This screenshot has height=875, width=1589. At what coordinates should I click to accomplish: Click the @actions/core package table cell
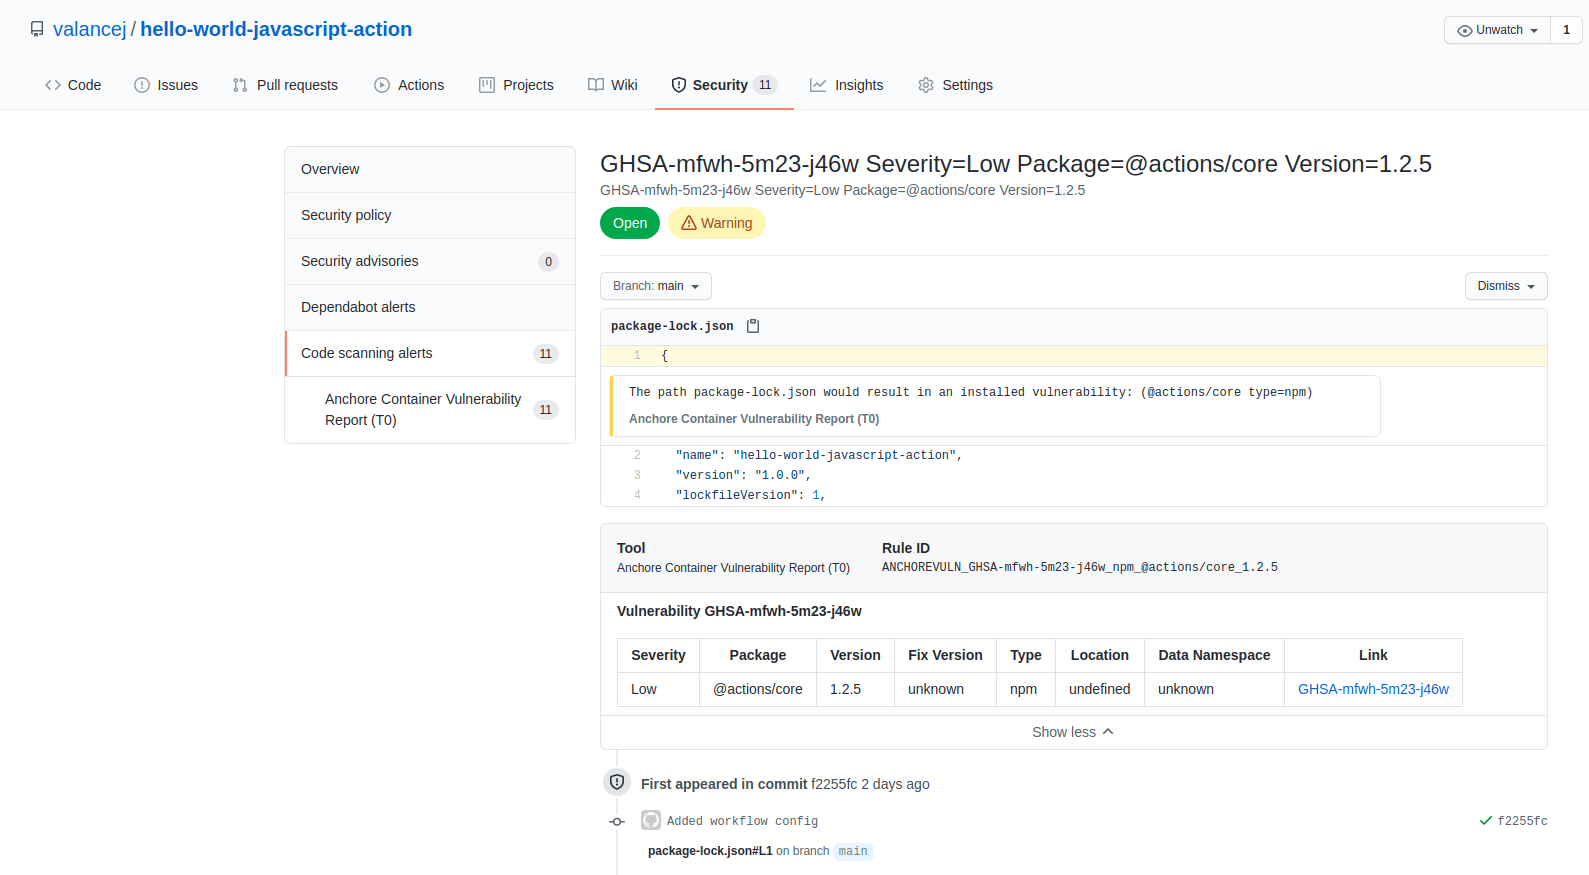click(758, 689)
